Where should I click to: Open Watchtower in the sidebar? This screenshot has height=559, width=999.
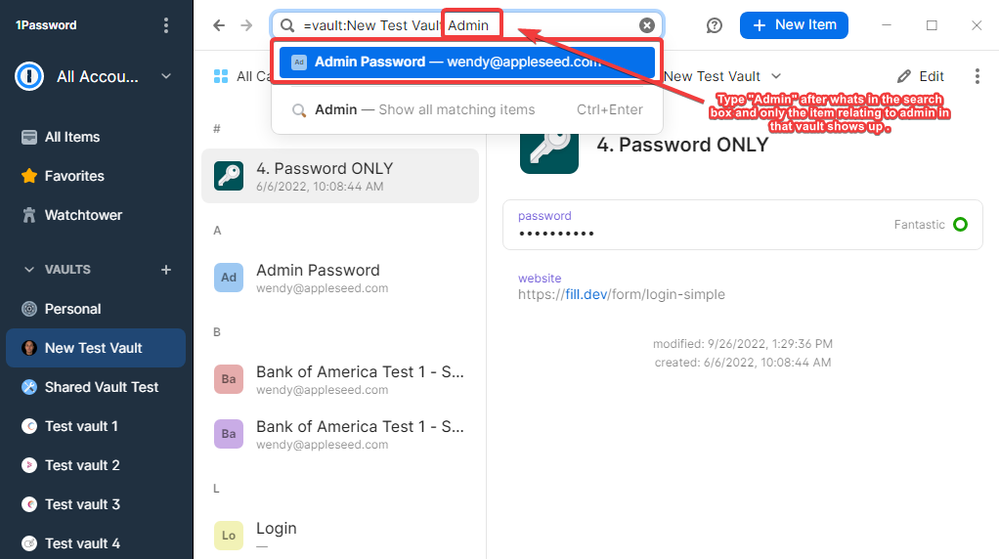point(83,215)
